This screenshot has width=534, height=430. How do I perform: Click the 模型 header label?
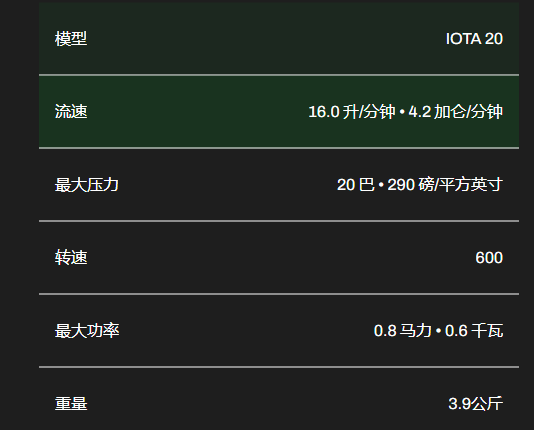pos(71,38)
